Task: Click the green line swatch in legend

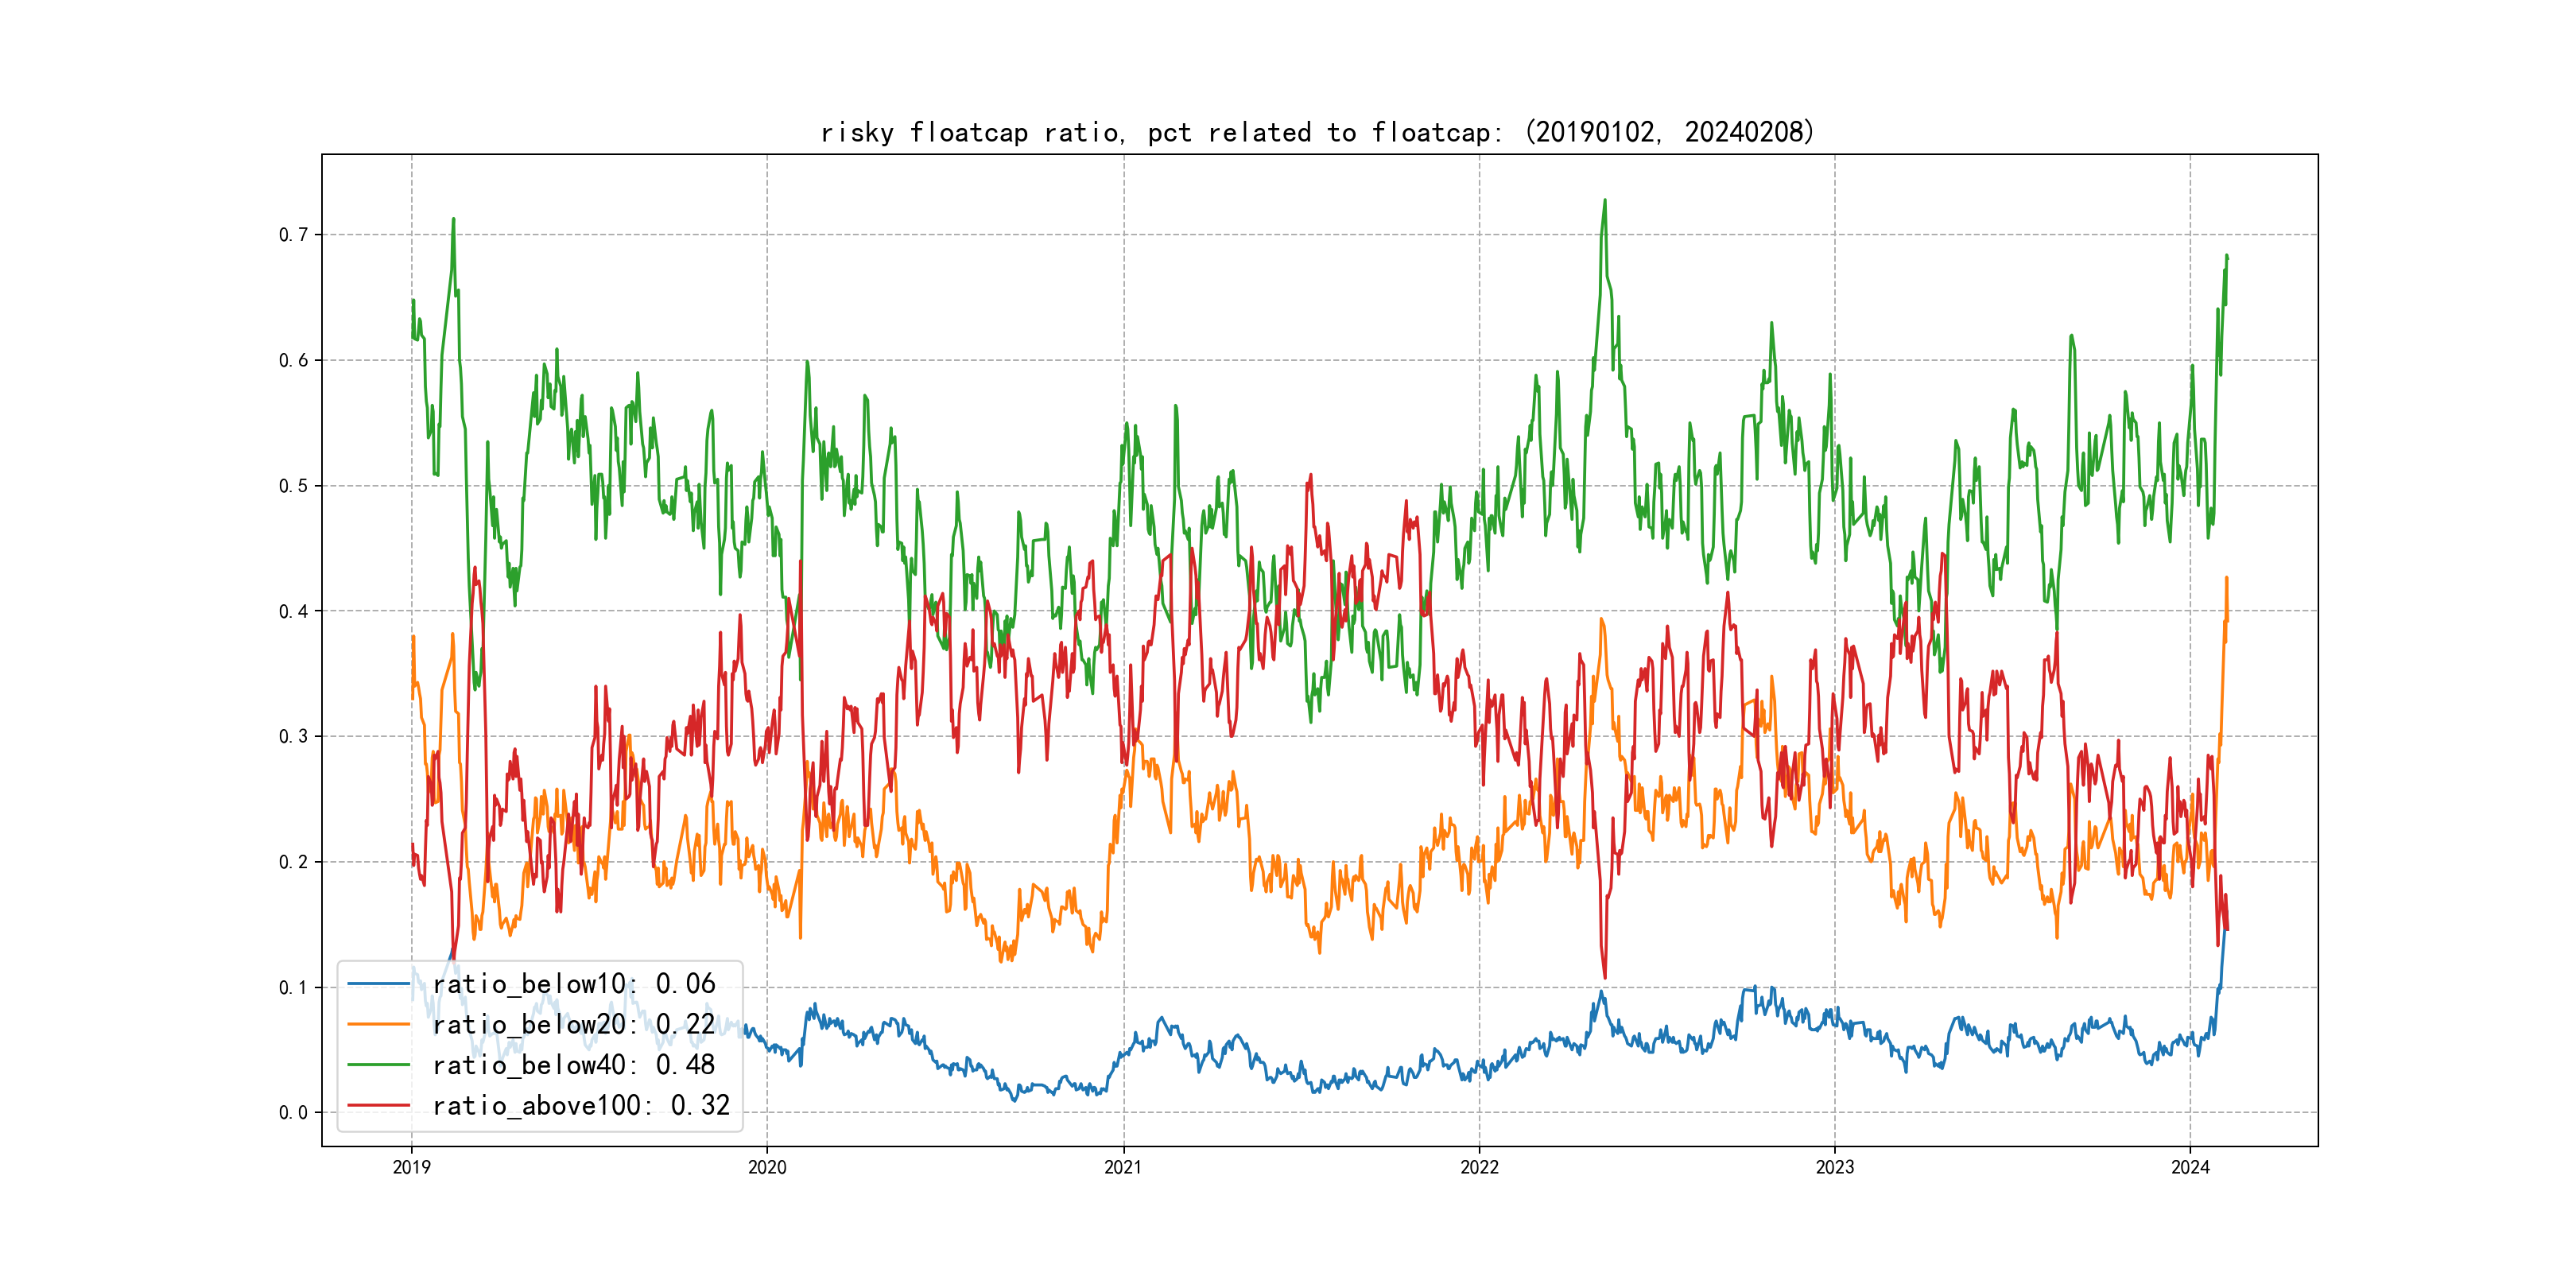Action: click(378, 1065)
